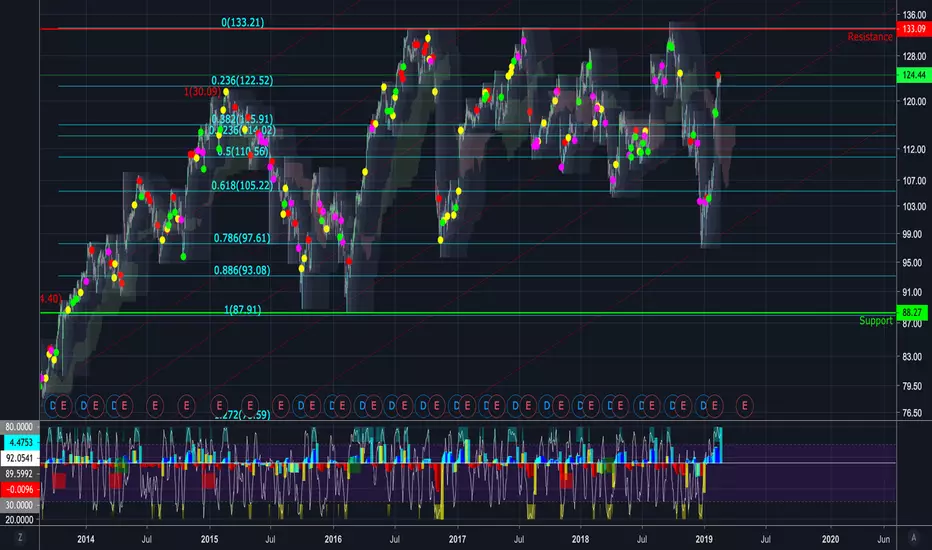Click indicator scale value 30.0000

pyautogui.click(x=20, y=505)
